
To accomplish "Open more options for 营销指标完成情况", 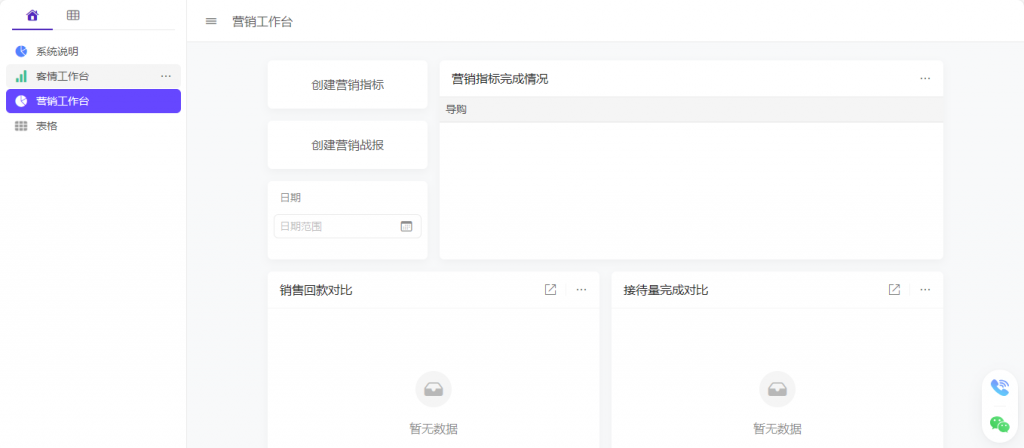I will [x=925, y=78].
